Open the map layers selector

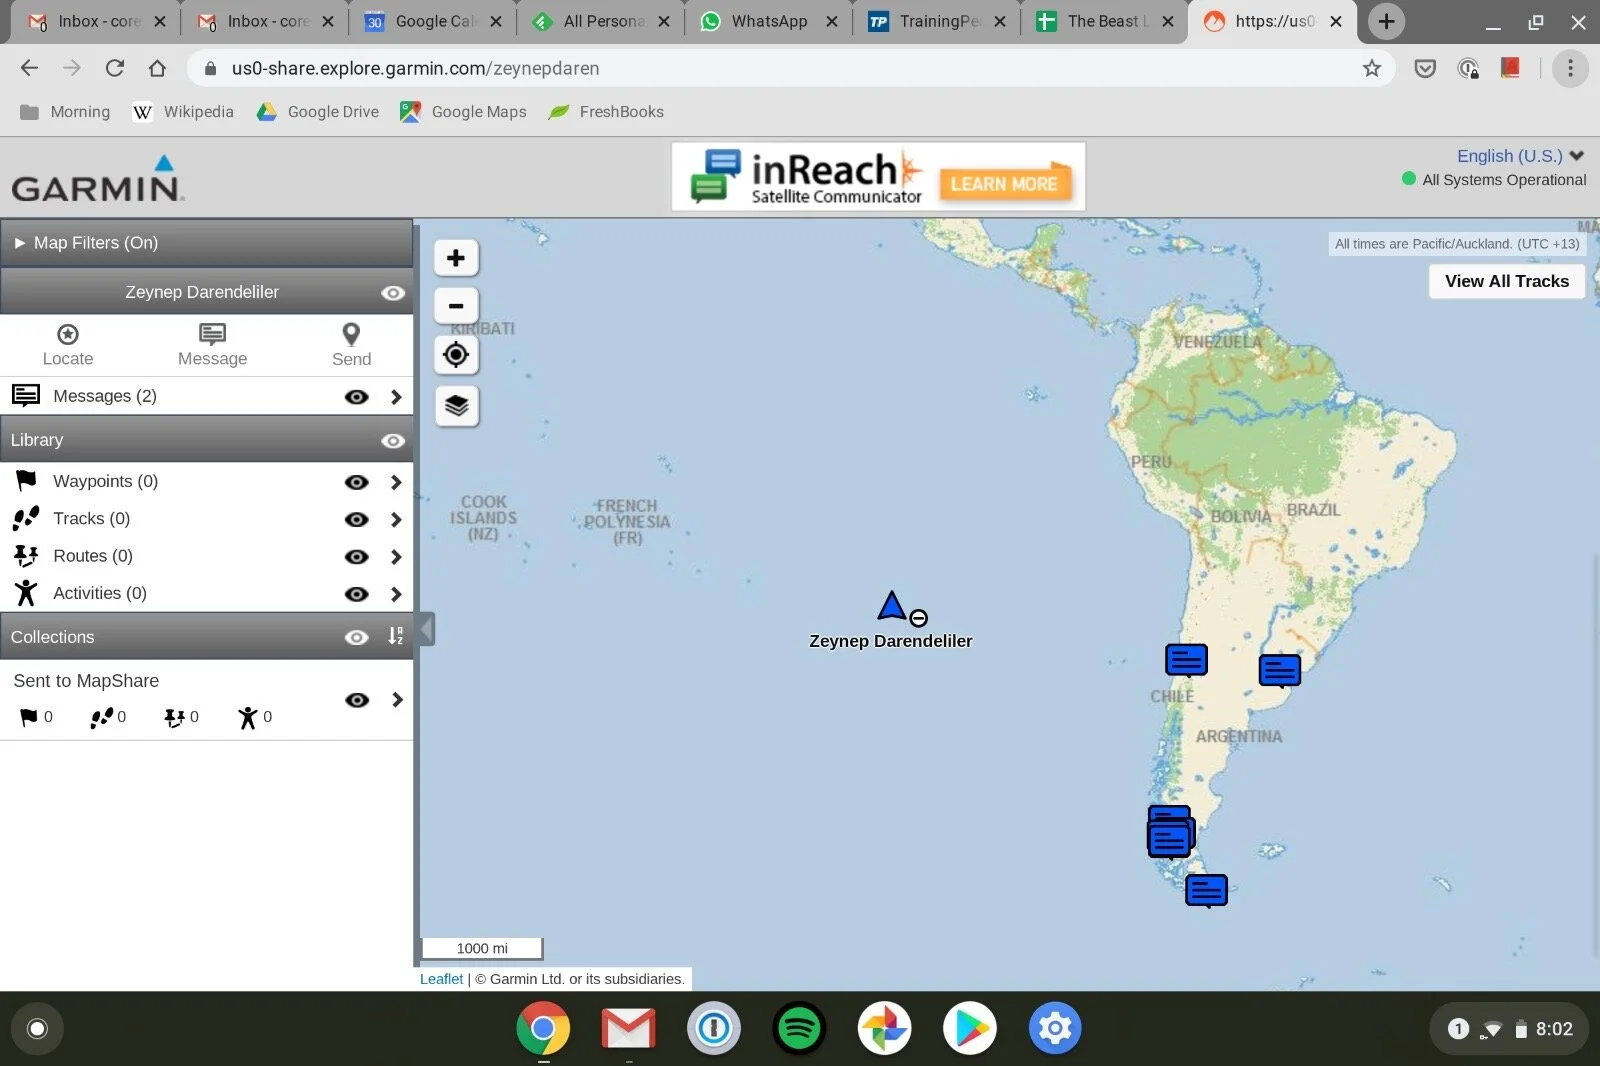tap(456, 406)
